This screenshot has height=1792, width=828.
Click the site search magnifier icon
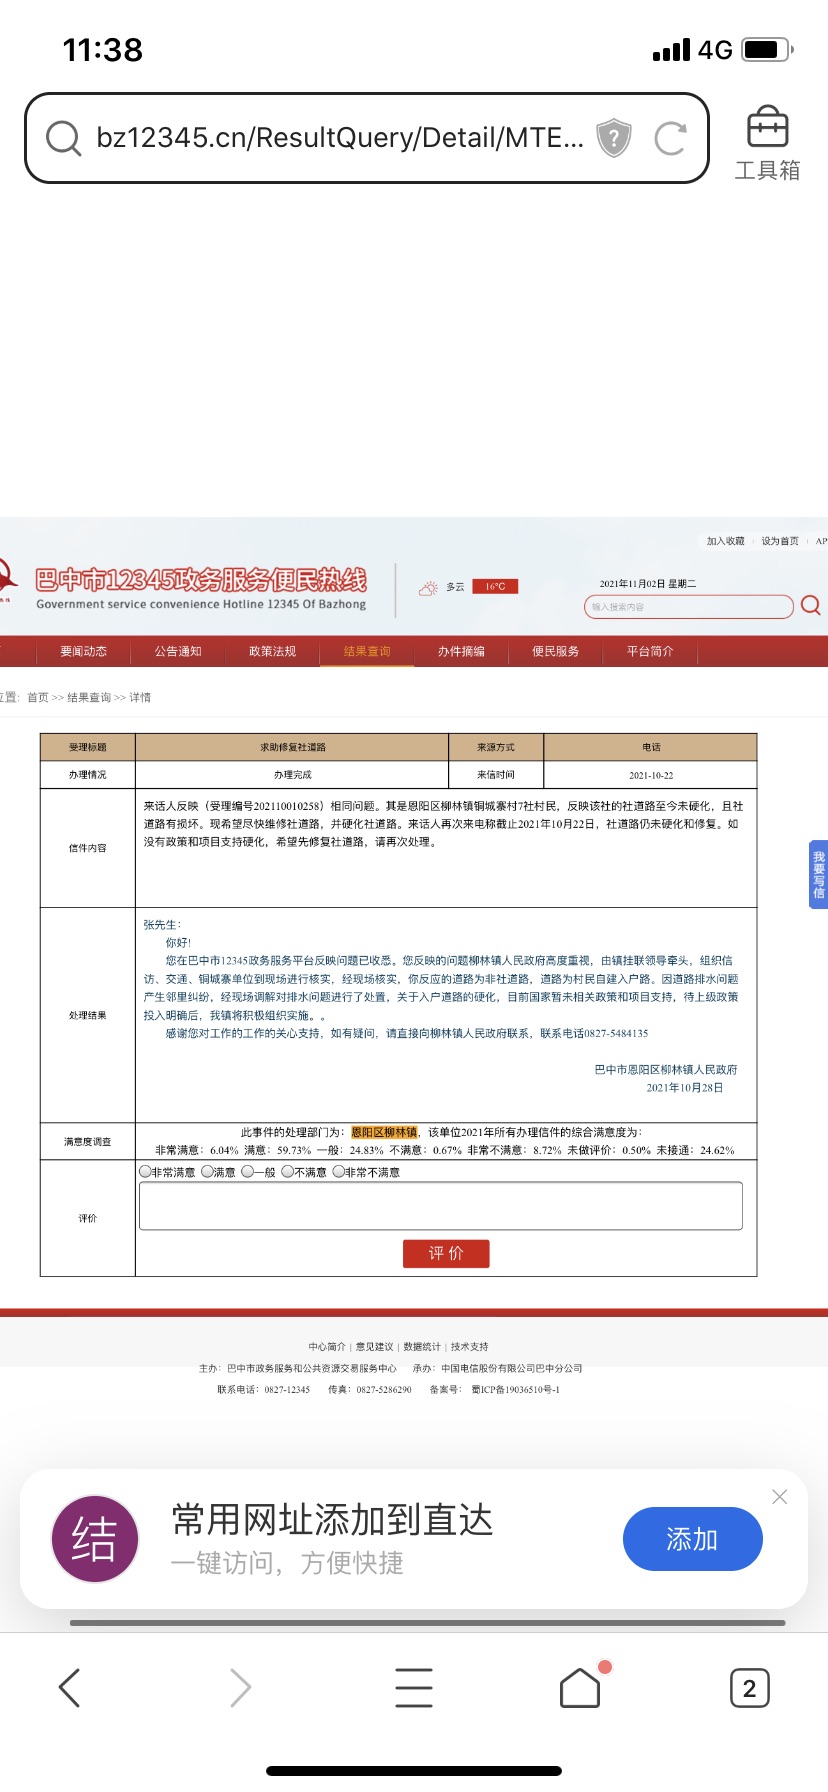pos(810,605)
